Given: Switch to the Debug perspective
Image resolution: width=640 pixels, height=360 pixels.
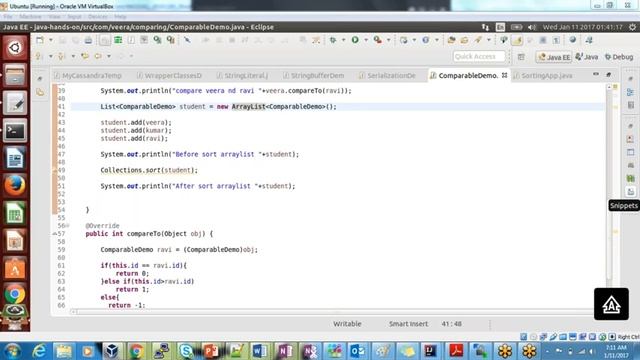Looking at the screenshot, I should click(x=619, y=57).
